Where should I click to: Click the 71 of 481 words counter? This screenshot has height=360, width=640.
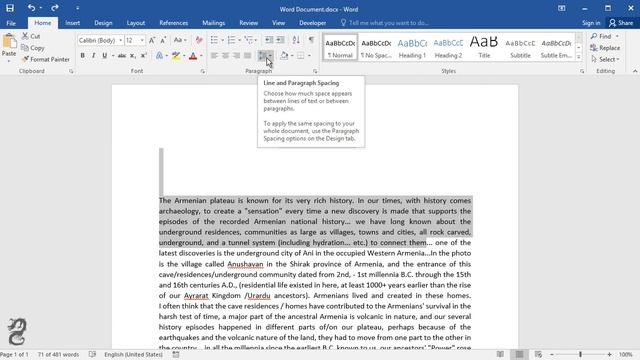click(x=58, y=354)
